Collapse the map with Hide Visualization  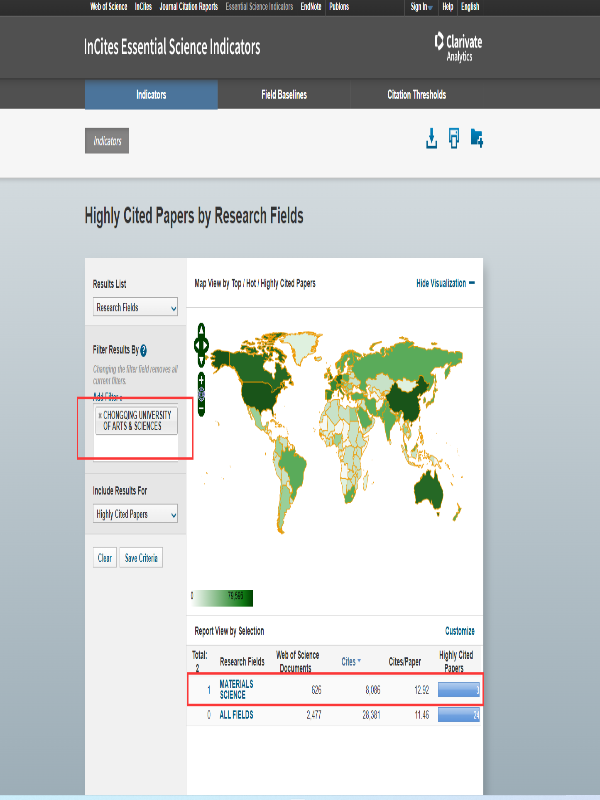coord(445,284)
